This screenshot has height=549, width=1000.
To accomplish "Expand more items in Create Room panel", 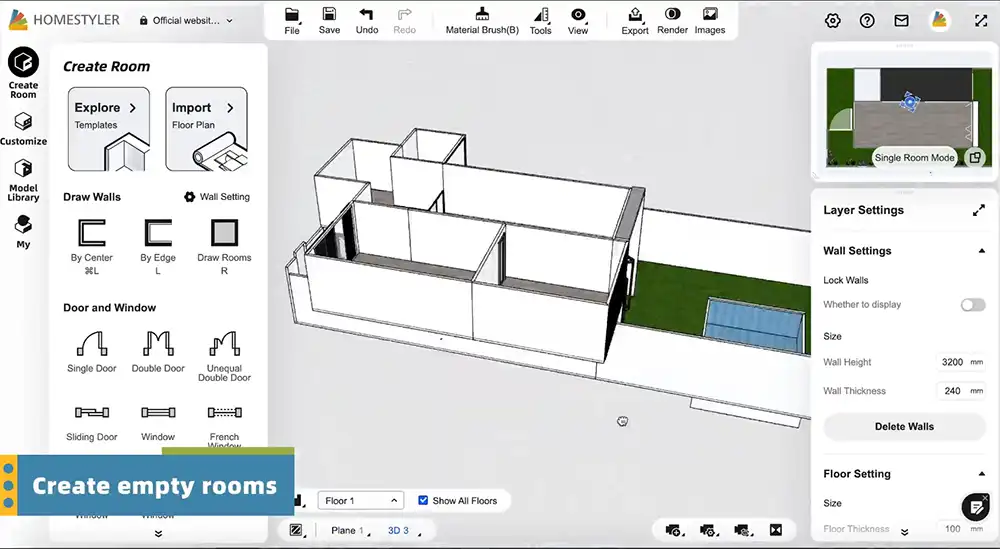I will pyautogui.click(x=158, y=534).
